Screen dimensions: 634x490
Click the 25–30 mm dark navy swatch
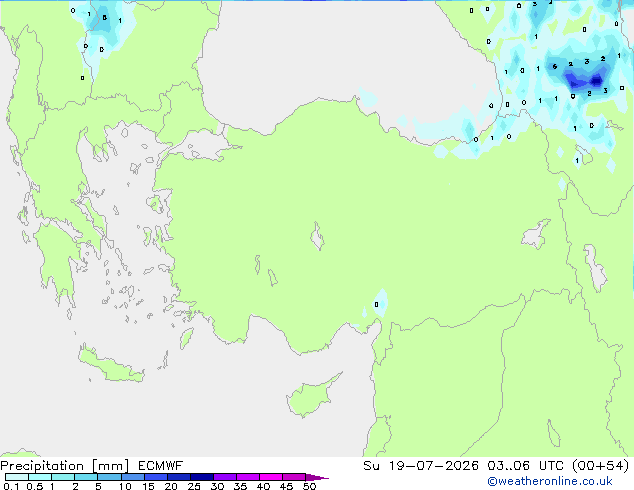[202, 477]
